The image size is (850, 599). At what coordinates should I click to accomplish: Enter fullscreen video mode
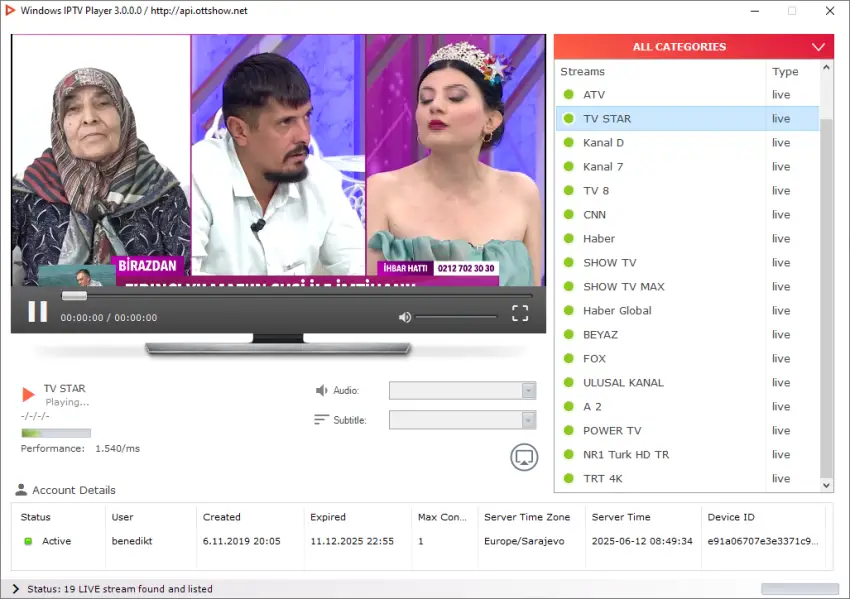click(x=520, y=313)
